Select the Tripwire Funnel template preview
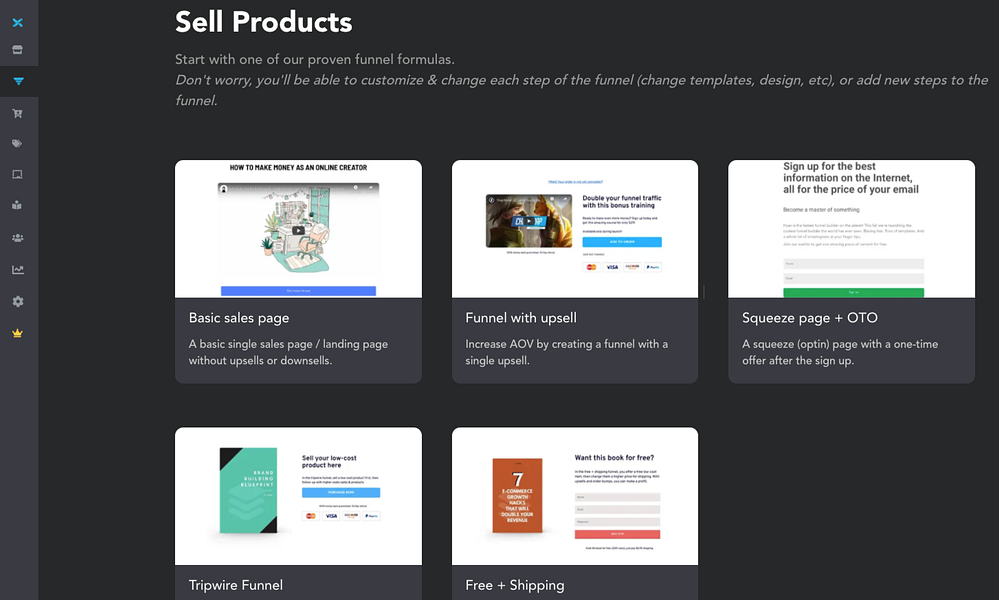The width and height of the screenshot is (999, 600). tap(298, 496)
